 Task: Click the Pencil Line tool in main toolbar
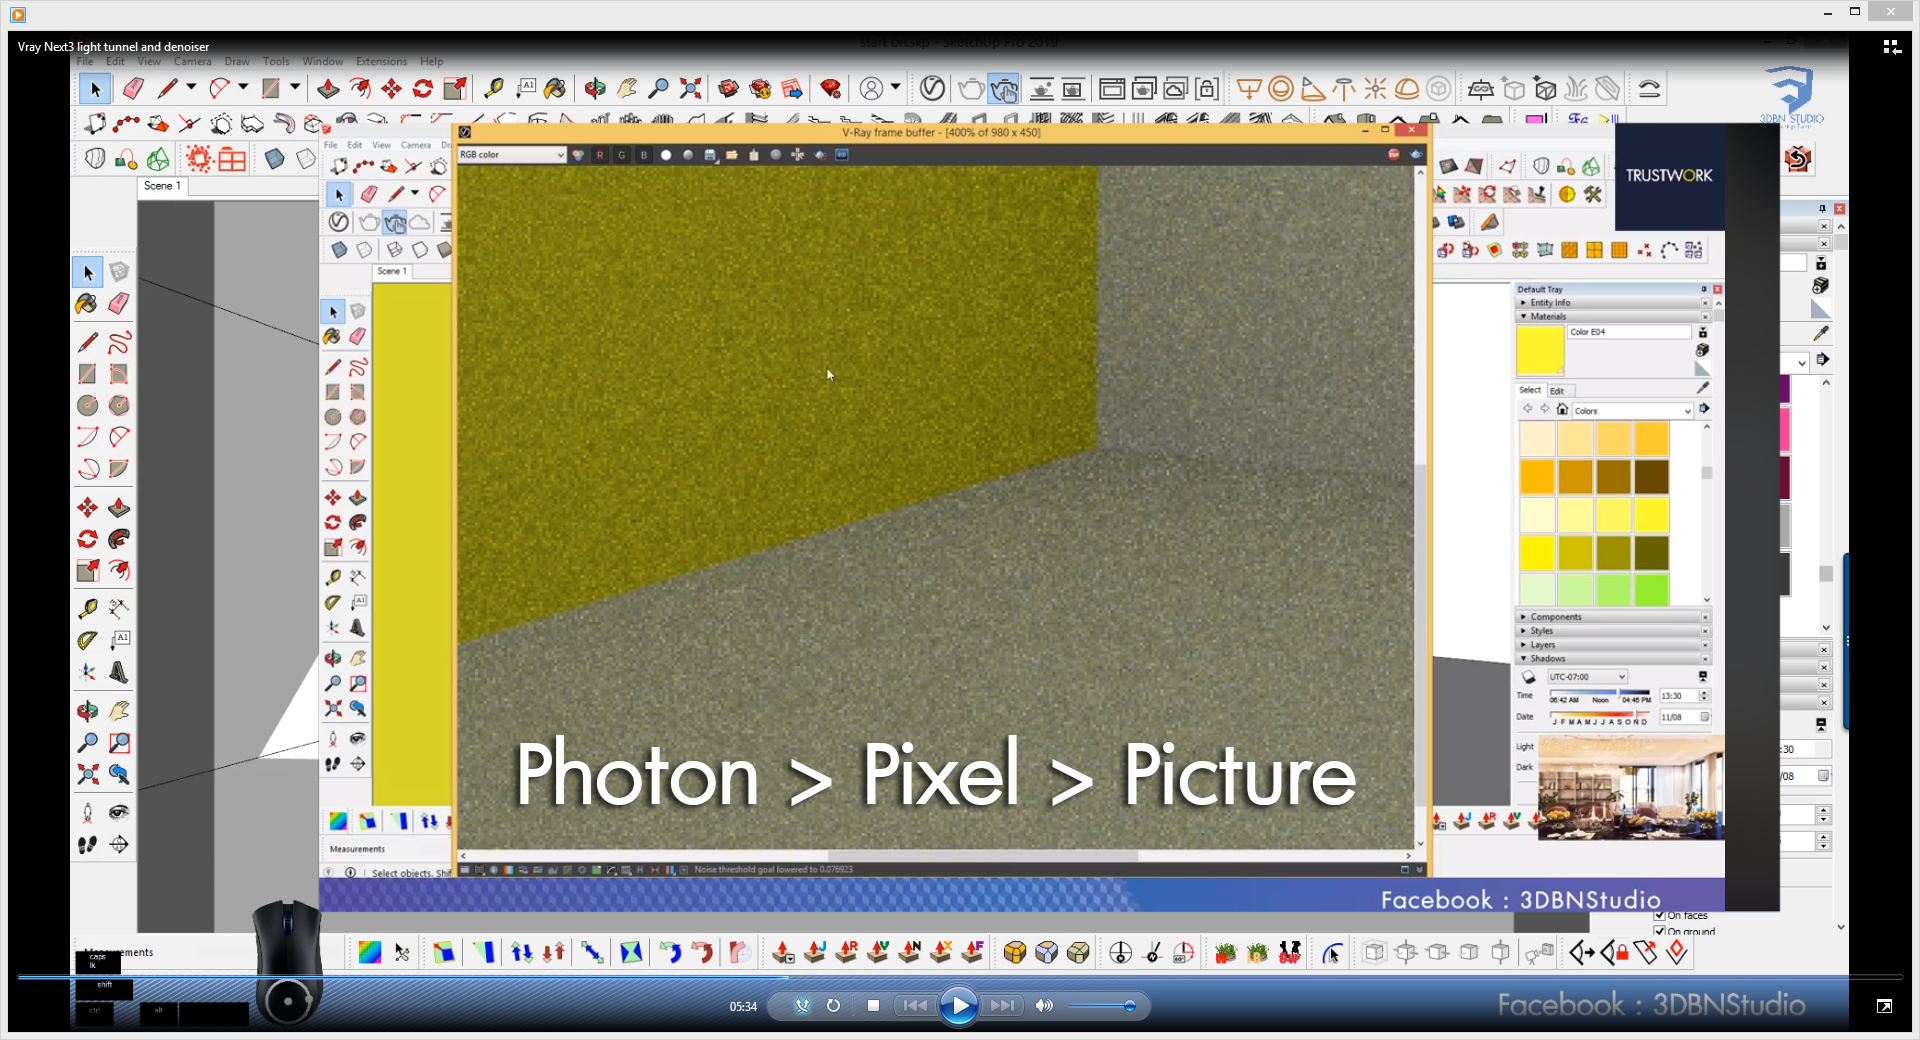click(167, 89)
